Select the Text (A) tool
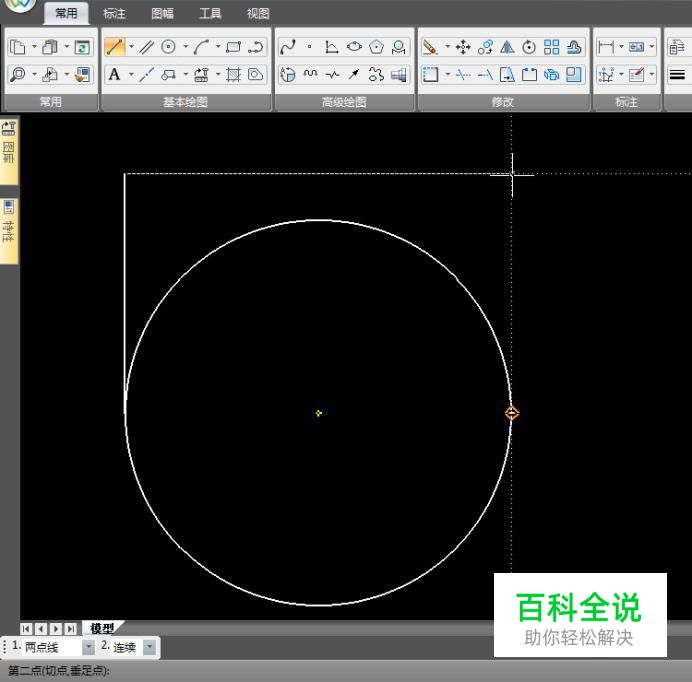 tap(114, 74)
